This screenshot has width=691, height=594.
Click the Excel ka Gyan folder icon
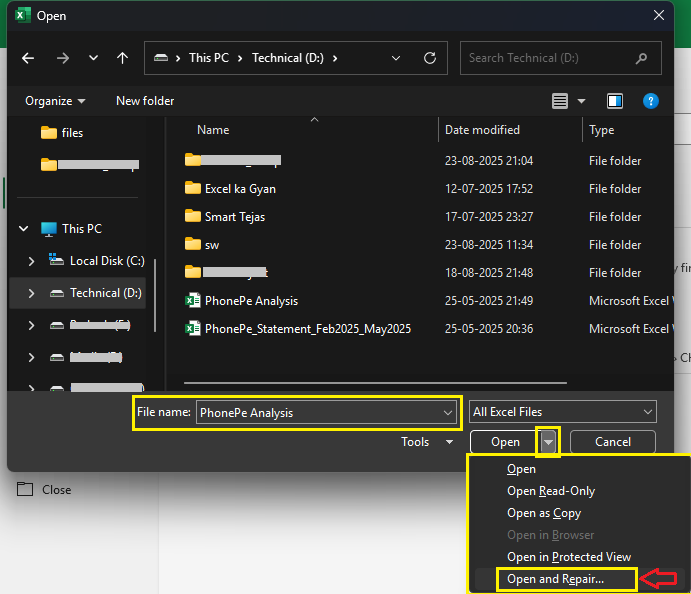(193, 188)
